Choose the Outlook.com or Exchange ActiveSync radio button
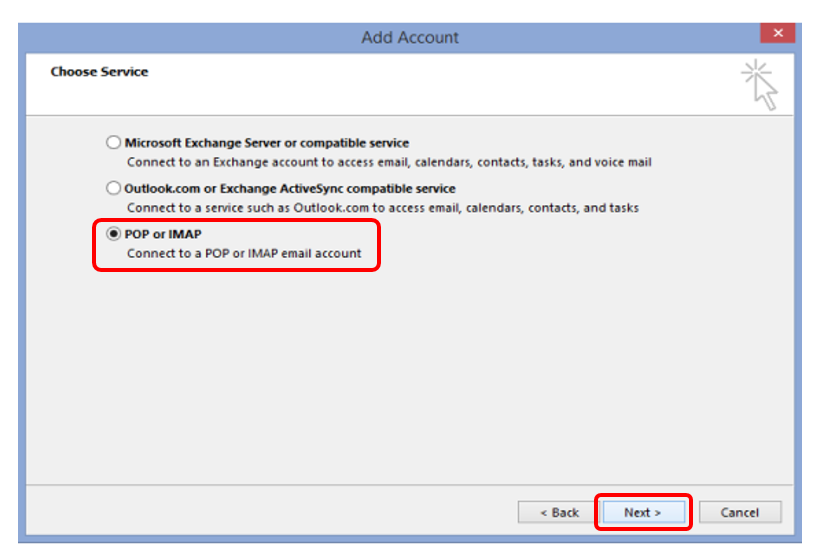This screenshot has width=813, height=552. (114, 188)
